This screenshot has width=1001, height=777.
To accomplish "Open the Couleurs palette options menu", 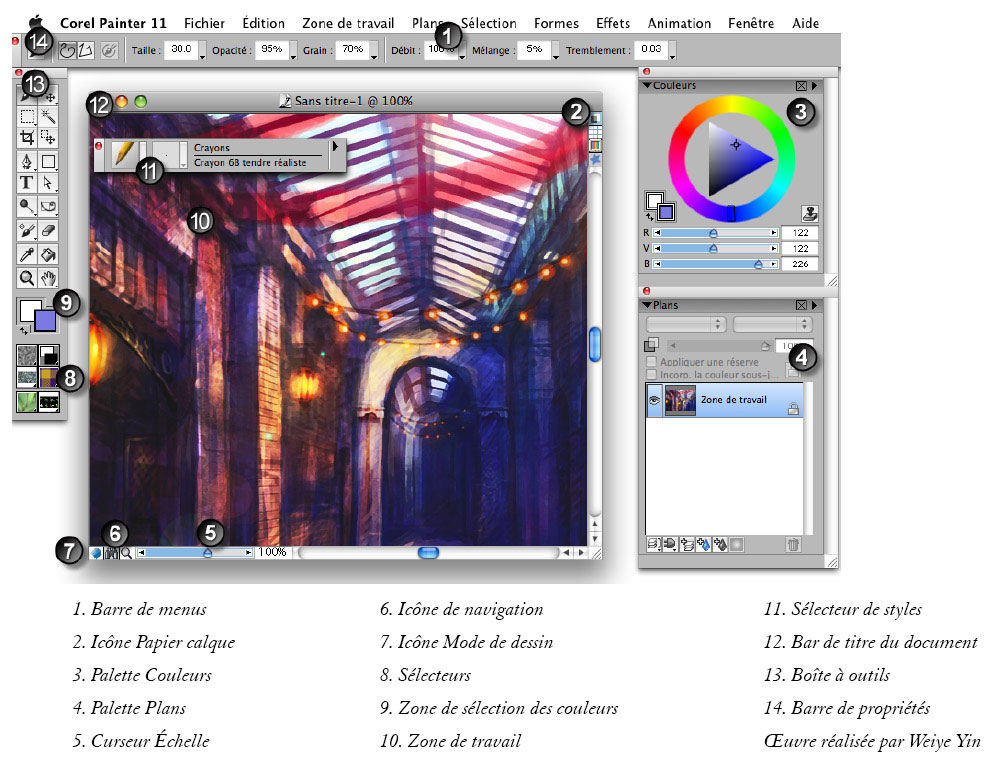I will point(815,86).
